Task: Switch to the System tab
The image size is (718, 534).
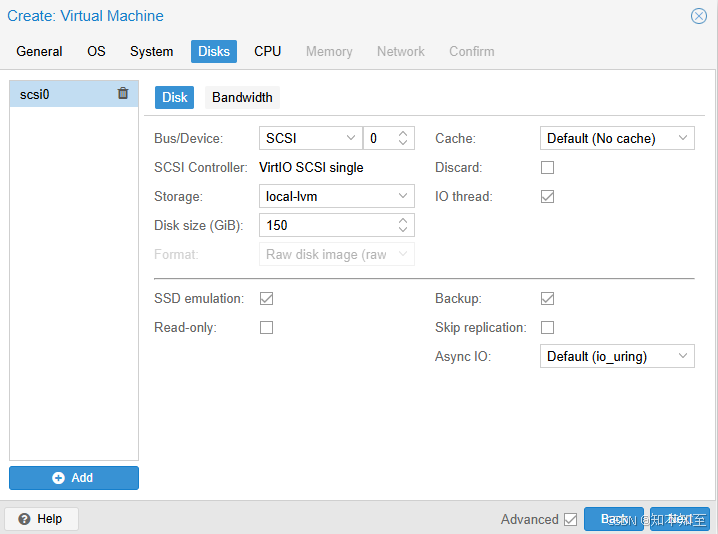Action: coord(152,51)
